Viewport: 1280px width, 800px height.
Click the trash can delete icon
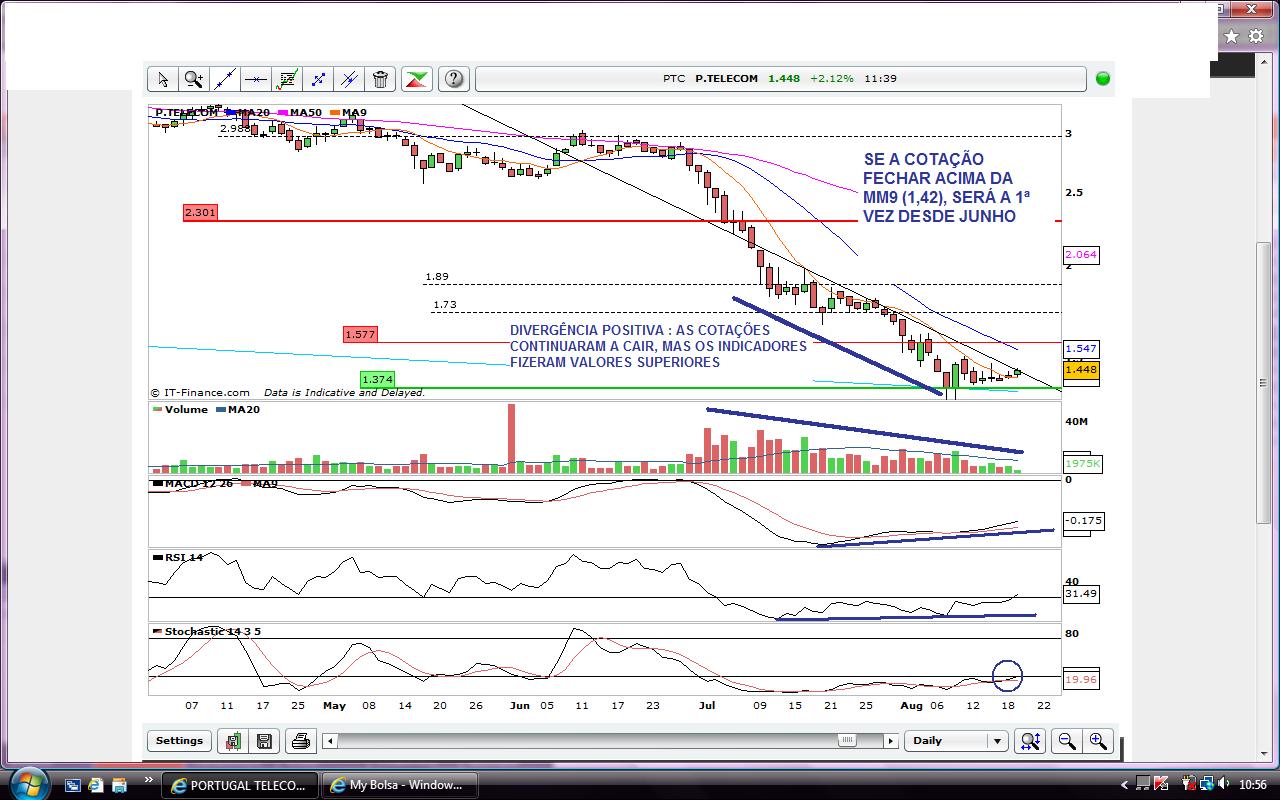tap(380, 79)
